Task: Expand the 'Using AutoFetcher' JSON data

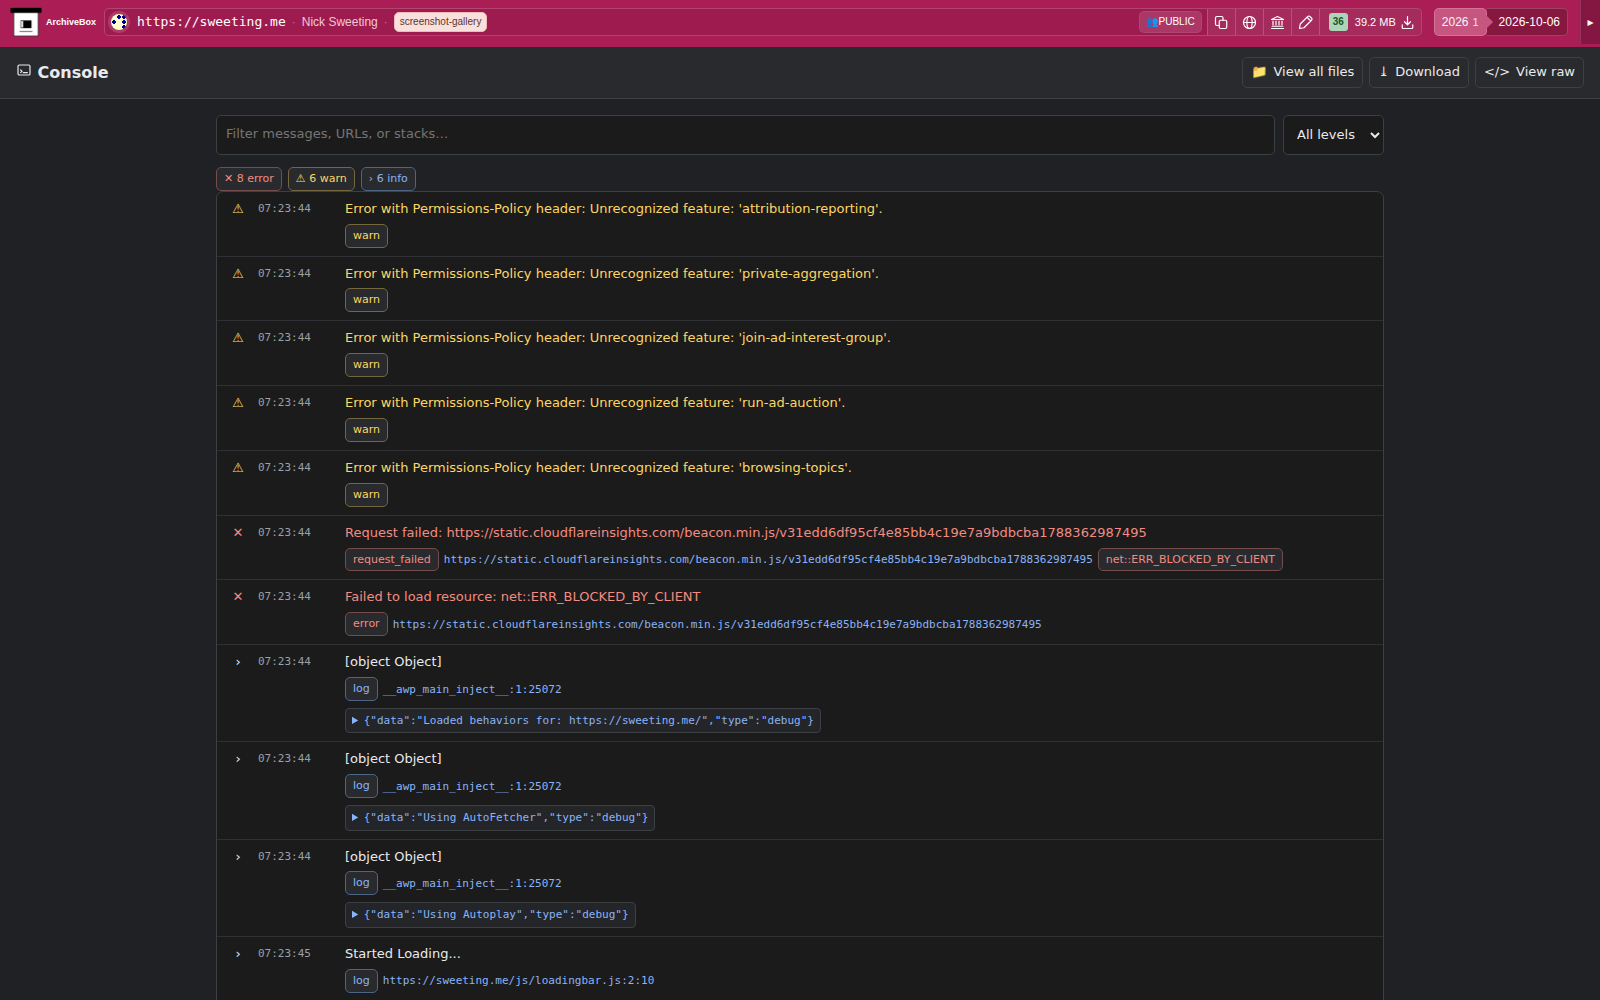Action: [500, 817]
